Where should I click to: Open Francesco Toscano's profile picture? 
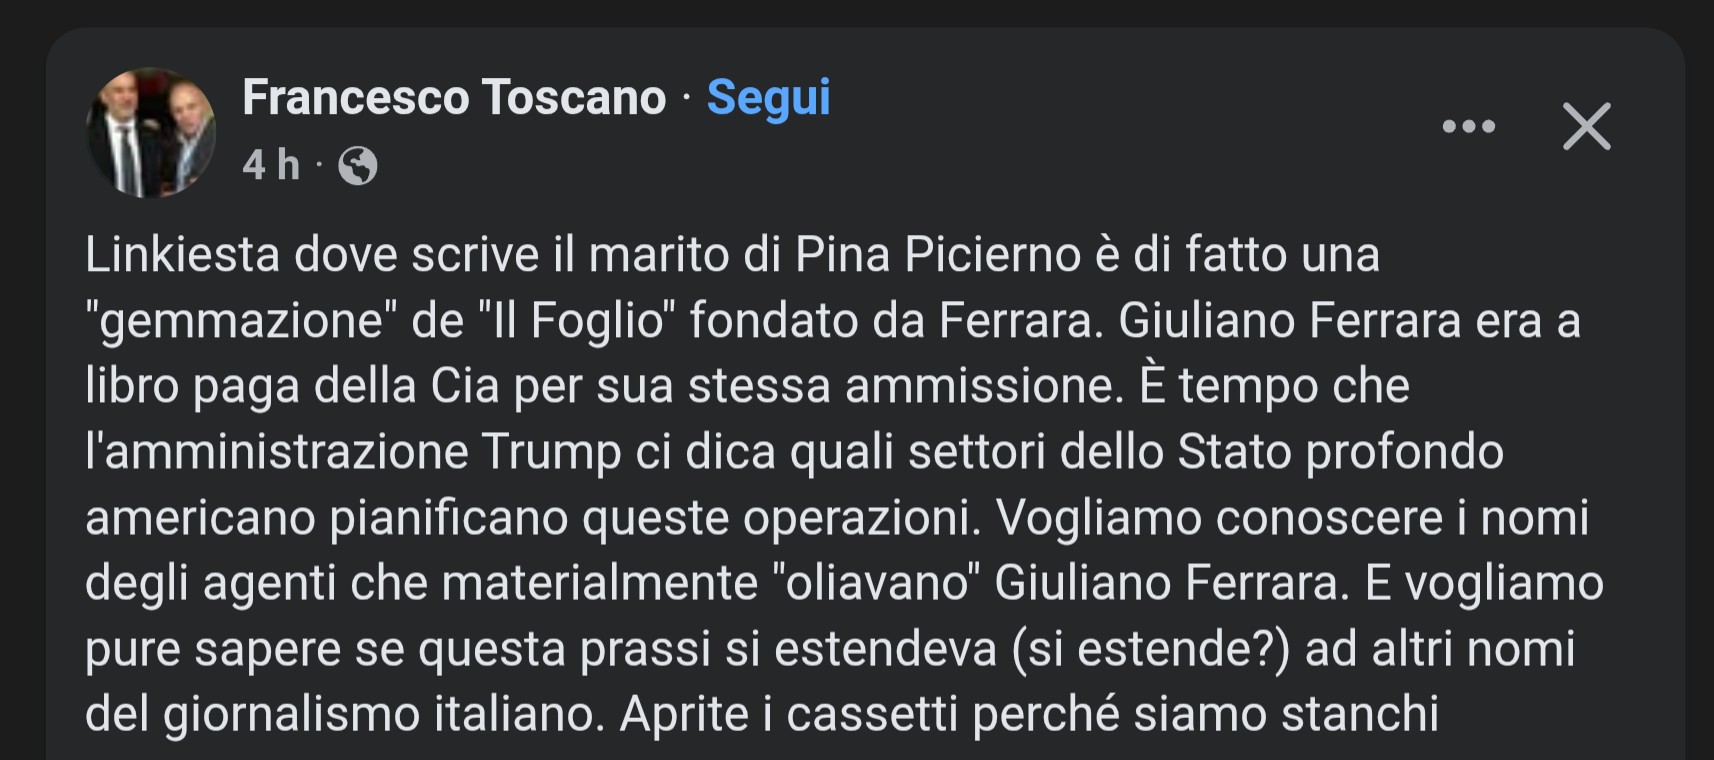pos(151,133)
